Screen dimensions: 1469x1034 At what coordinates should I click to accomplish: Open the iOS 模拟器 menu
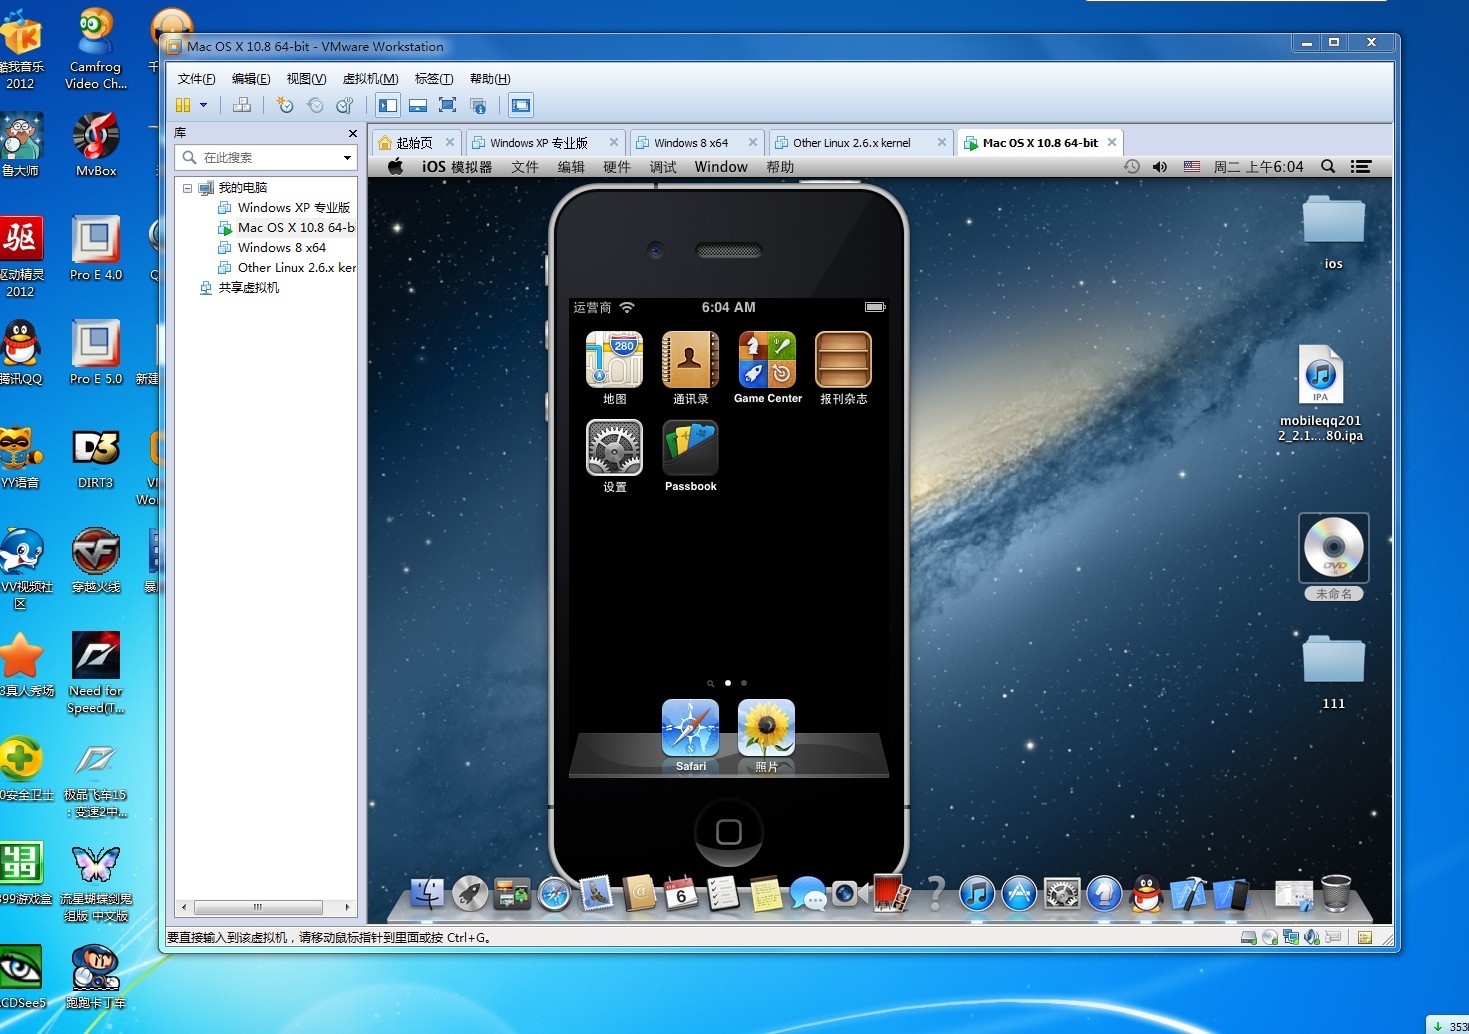pos(456,167)
